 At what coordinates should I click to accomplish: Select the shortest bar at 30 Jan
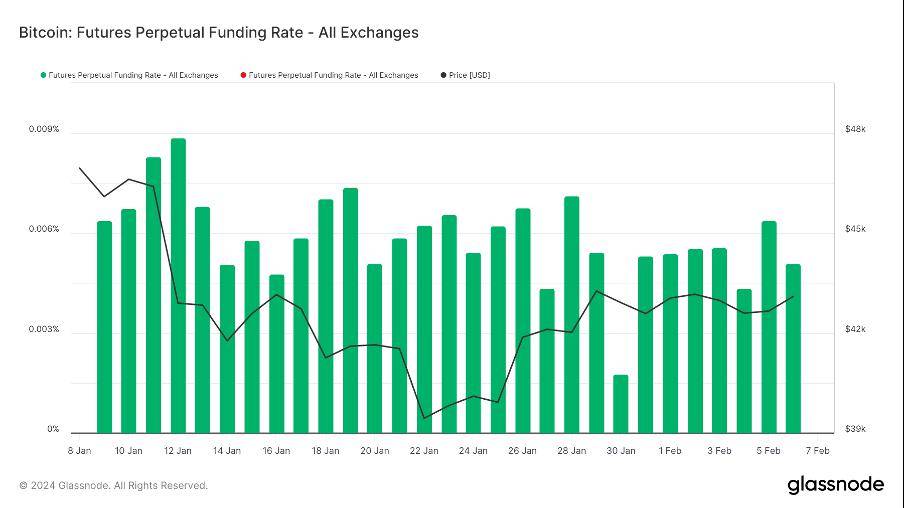(620, 404)
